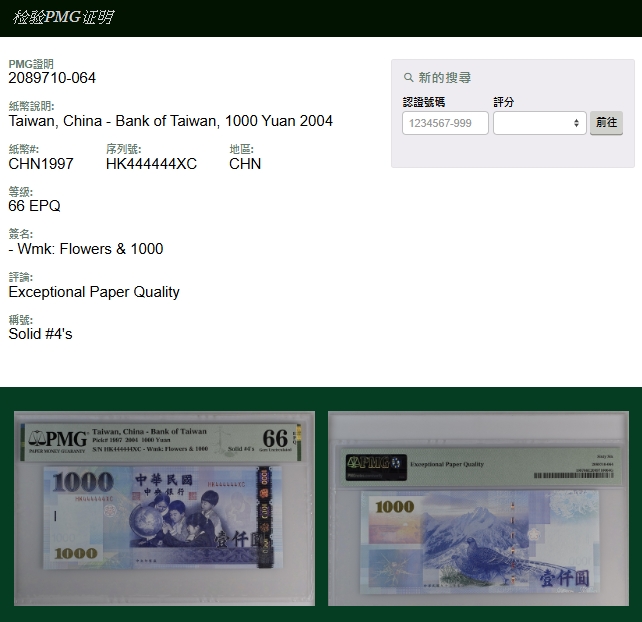The image size is (642, 622).
Task: Click the 序列號 label
Action: pyautogui.click(x=123, y=149)
